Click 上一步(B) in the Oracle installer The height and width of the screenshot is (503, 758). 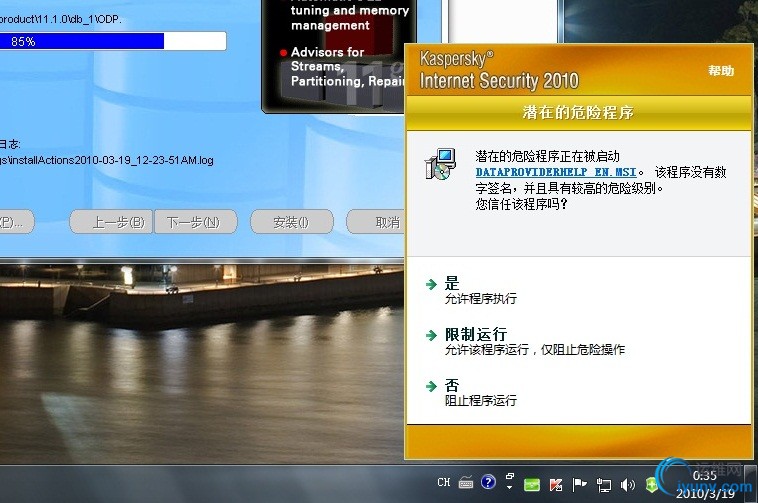[111, 222]
